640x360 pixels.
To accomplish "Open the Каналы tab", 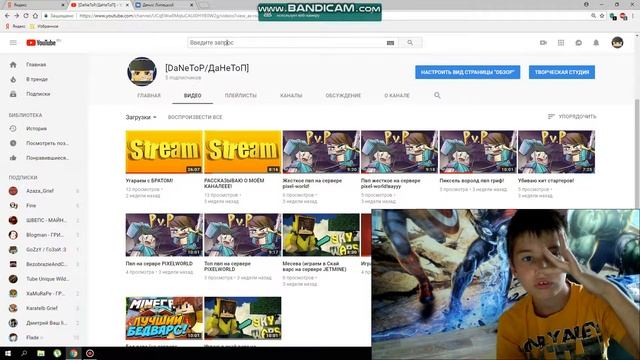I will pos(291,96).
